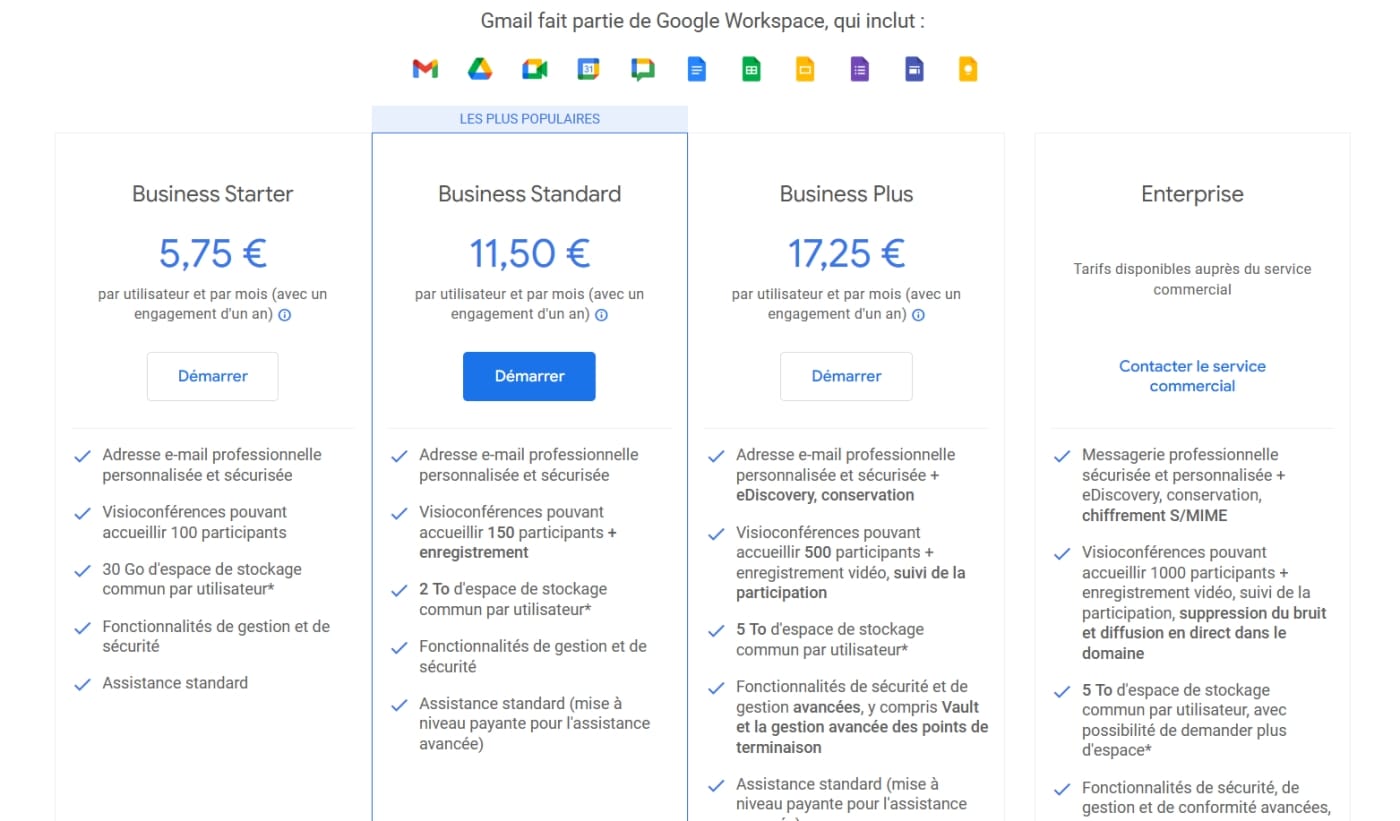Click info icon under Business Standard price
This screenshot has height=821, width=1400.
point(602,315)
